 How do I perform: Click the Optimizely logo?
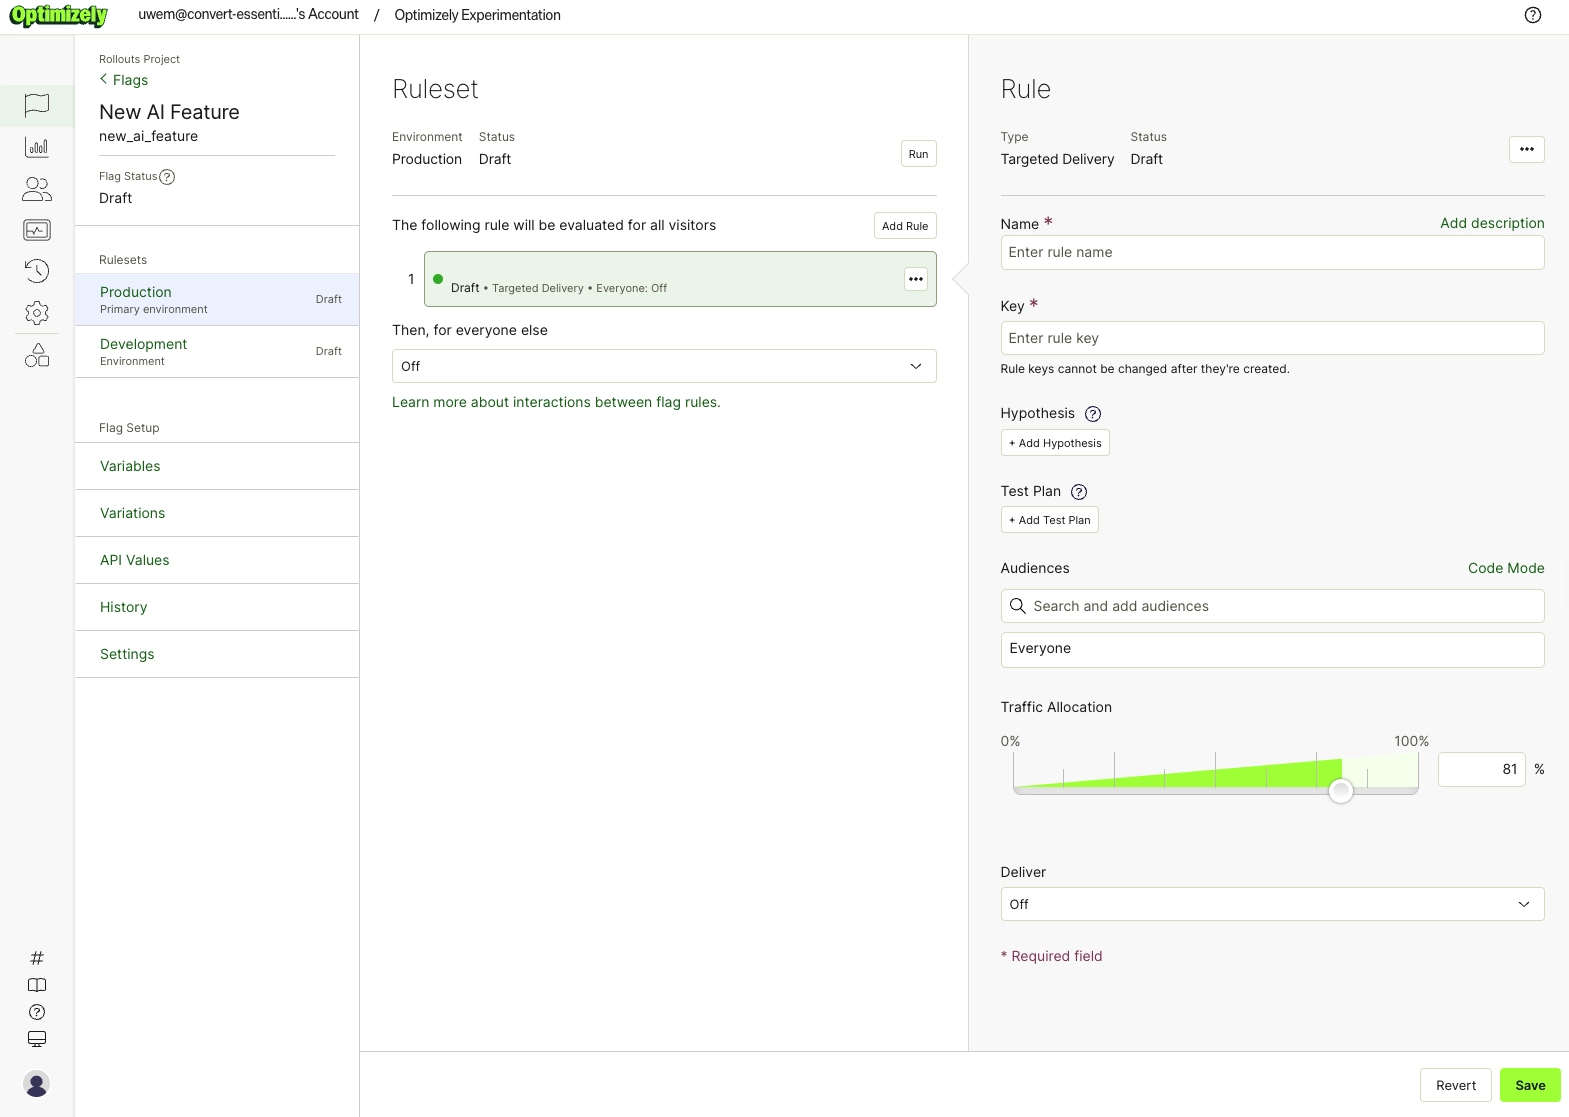58,15
